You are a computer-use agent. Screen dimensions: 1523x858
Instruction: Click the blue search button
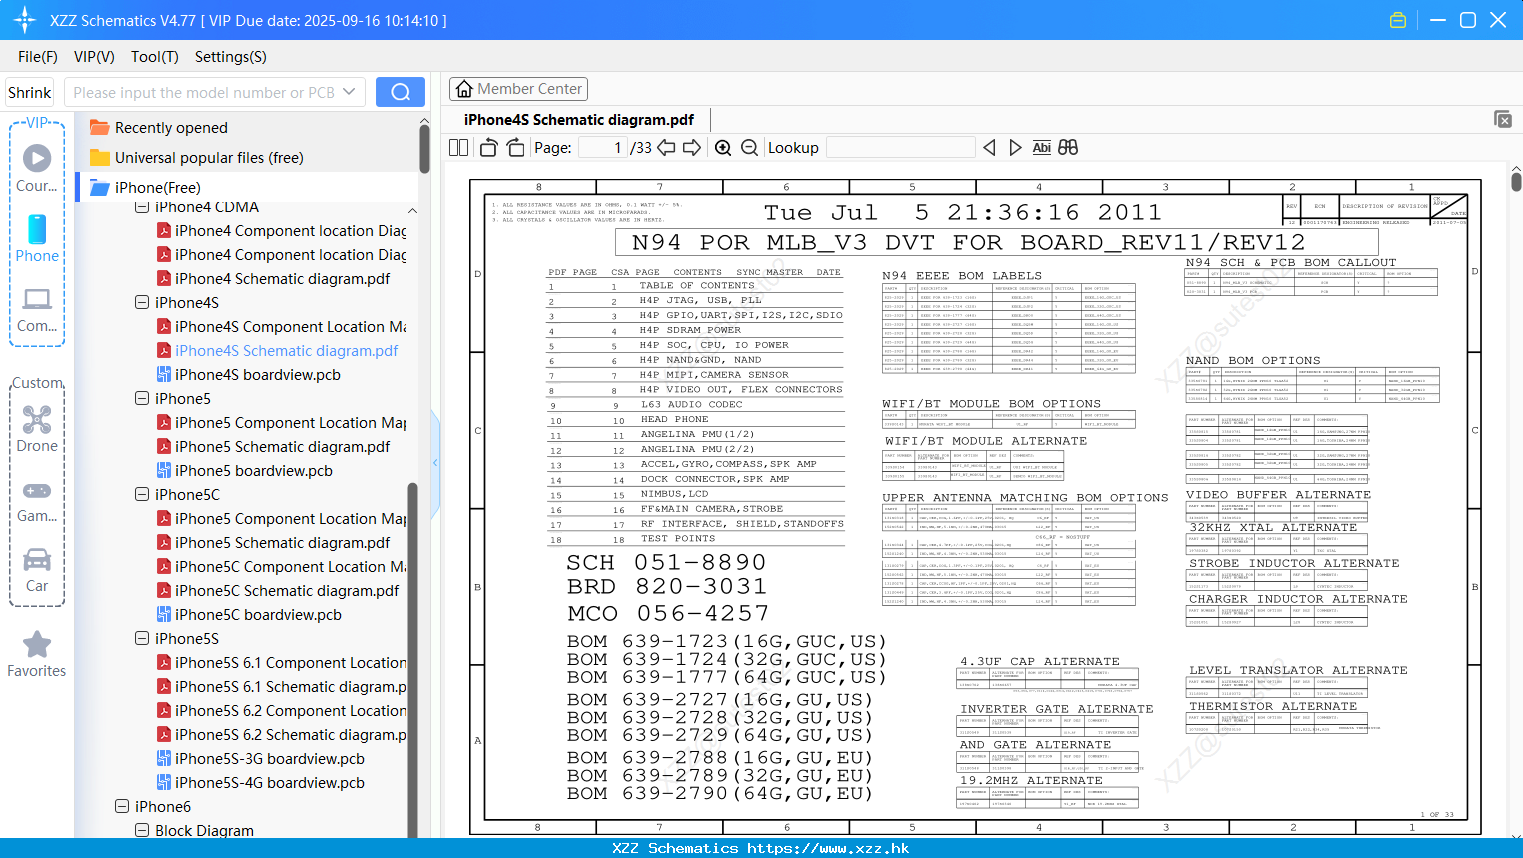[x=400, y=92]
